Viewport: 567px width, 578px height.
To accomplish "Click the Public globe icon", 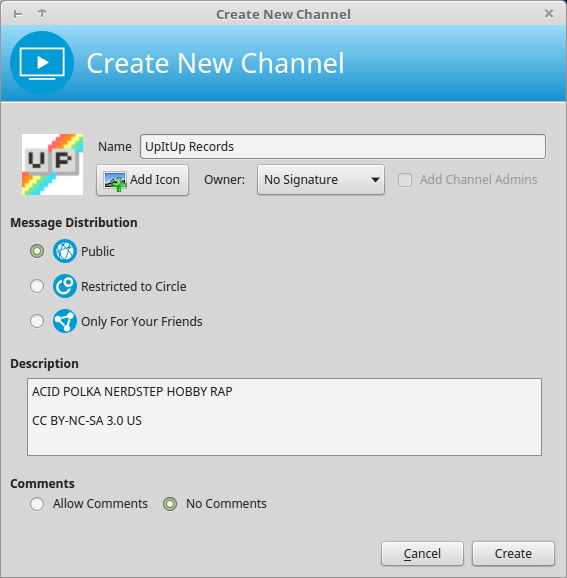I will tap(65, 251).
